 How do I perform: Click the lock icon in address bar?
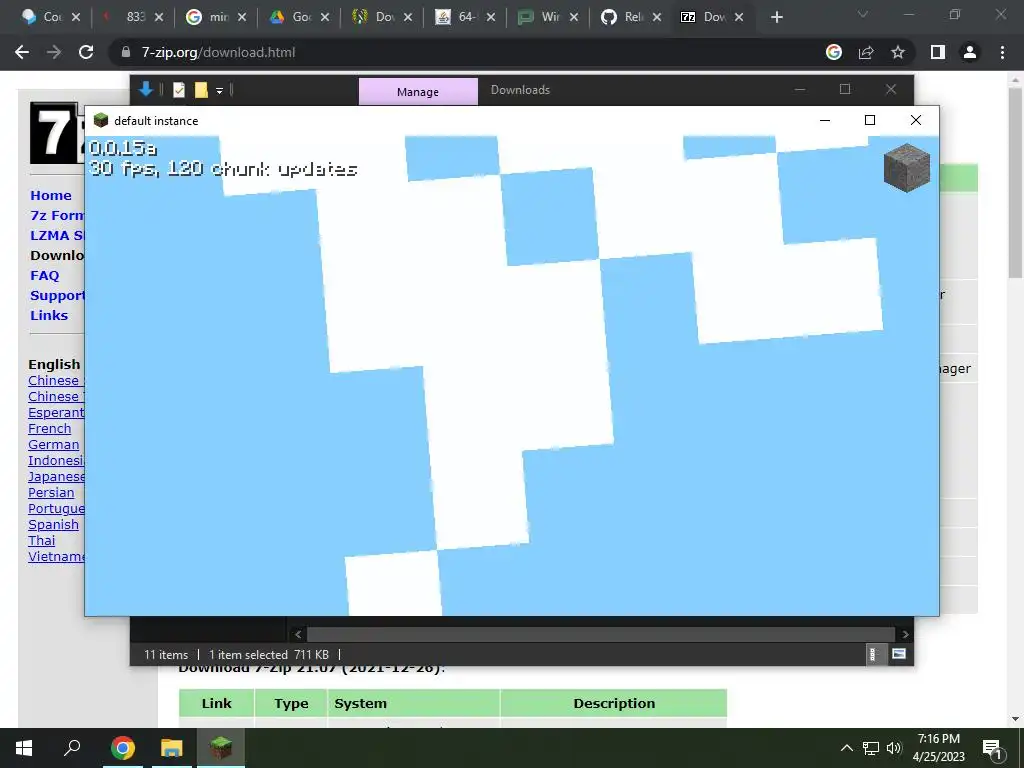pyautogui.click(x=126, y=52)
